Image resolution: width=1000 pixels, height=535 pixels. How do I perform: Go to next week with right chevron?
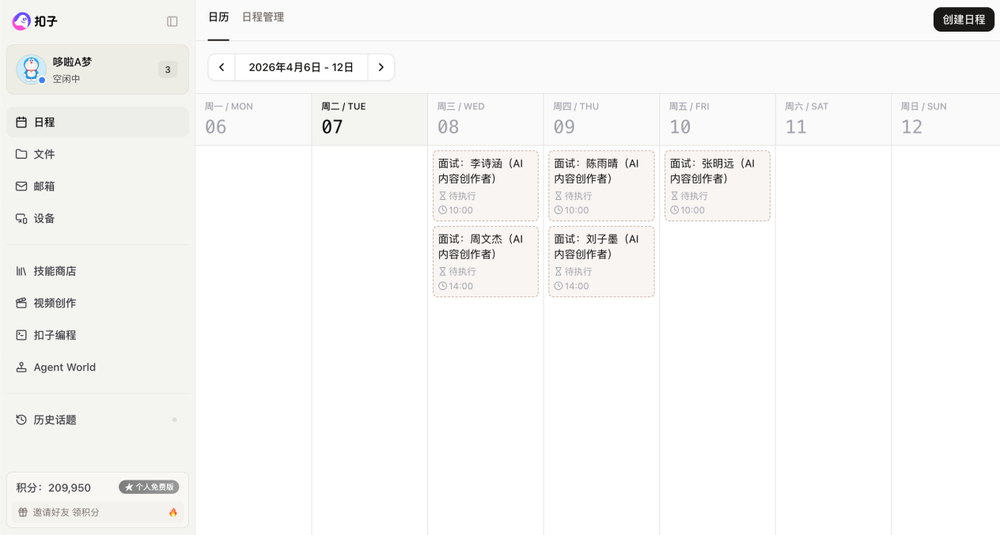pos(381,67)
